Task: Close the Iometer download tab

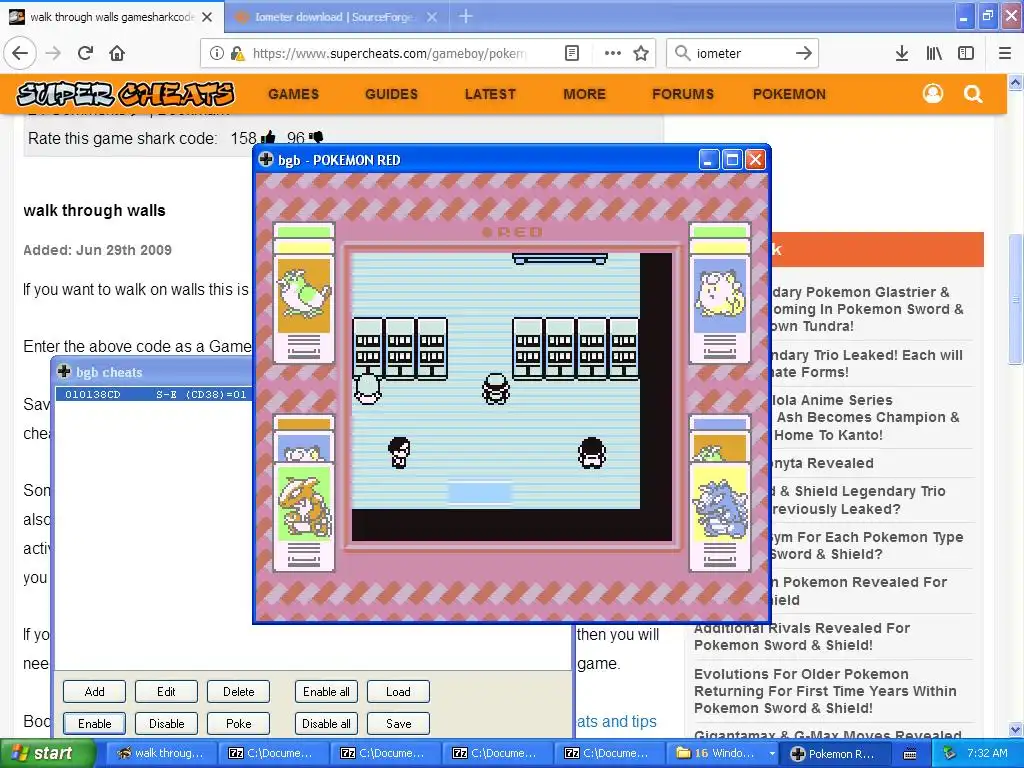Action: tap(432, 17)
